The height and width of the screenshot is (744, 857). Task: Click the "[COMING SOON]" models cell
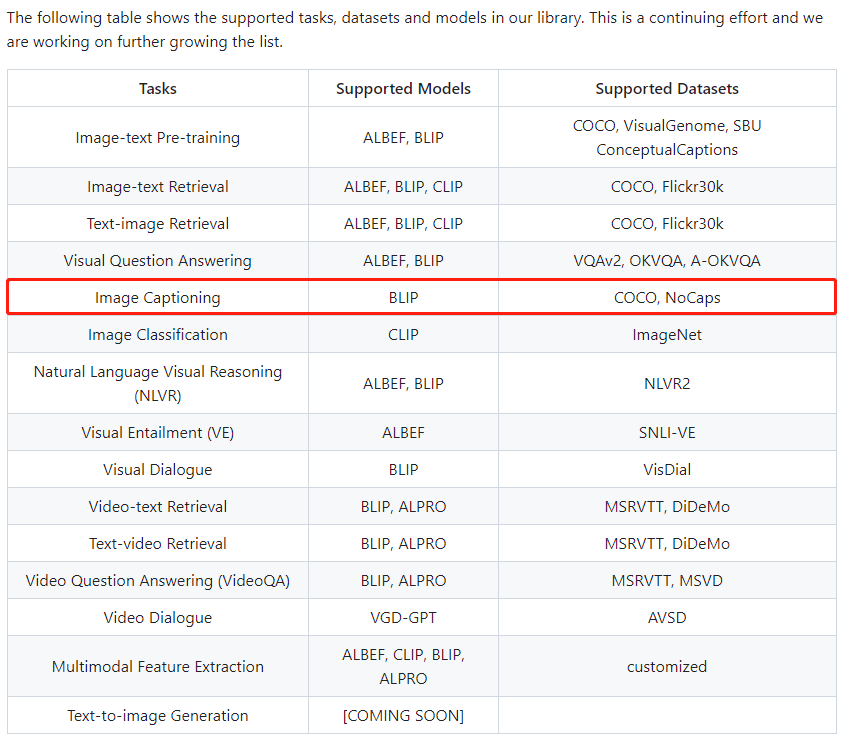click(x=403, y=716)
